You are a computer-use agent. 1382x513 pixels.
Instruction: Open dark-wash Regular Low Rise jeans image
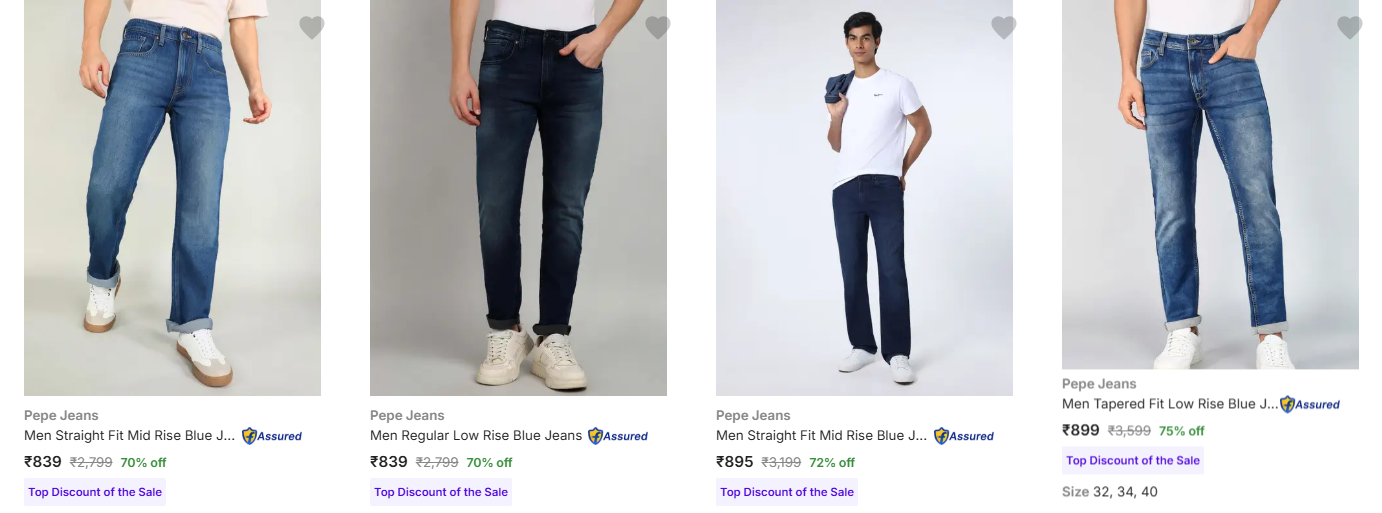[518, 200]
